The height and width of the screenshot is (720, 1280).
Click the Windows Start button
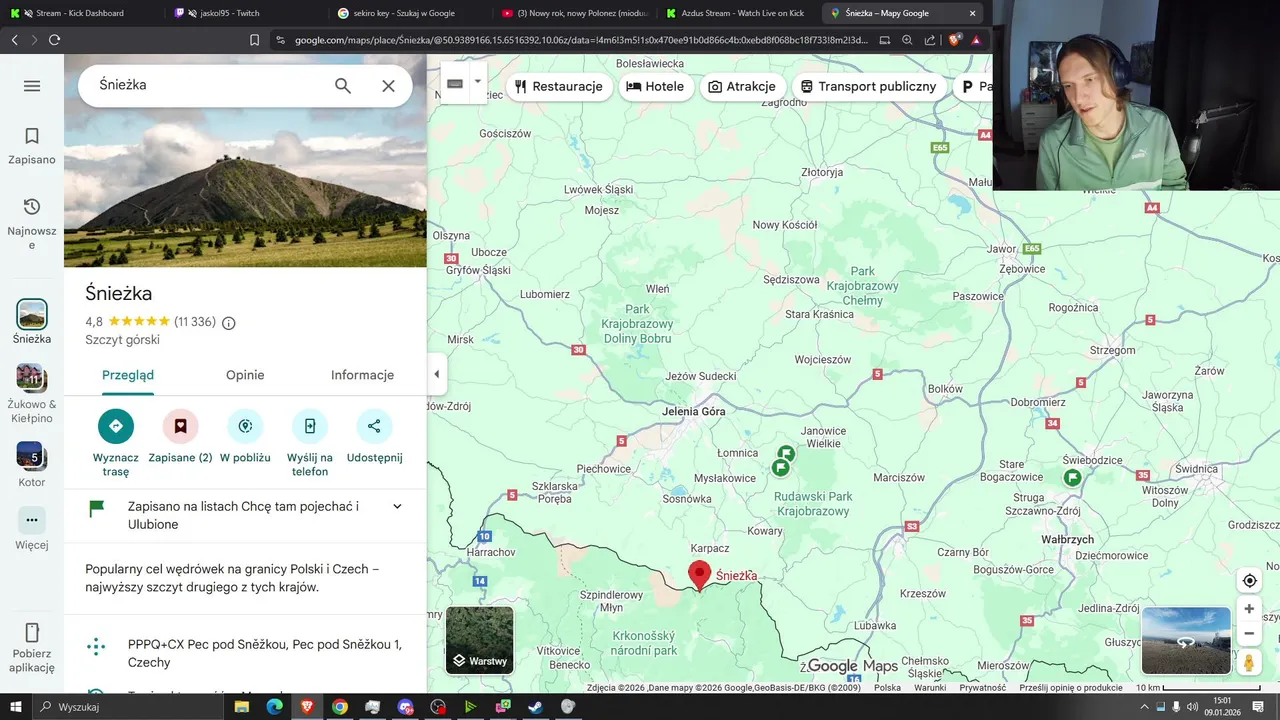click(x=15, y=707)
